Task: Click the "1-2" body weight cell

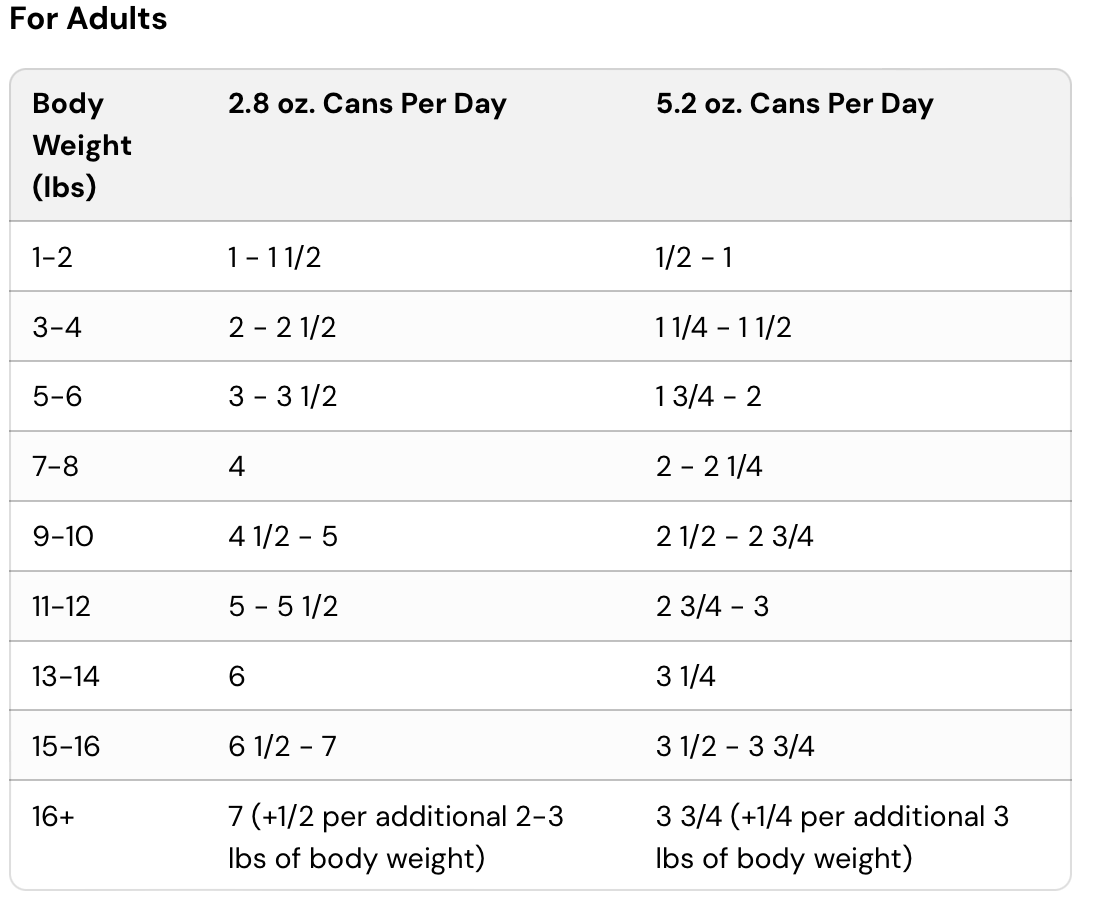Action: click(x=53, y=257)
